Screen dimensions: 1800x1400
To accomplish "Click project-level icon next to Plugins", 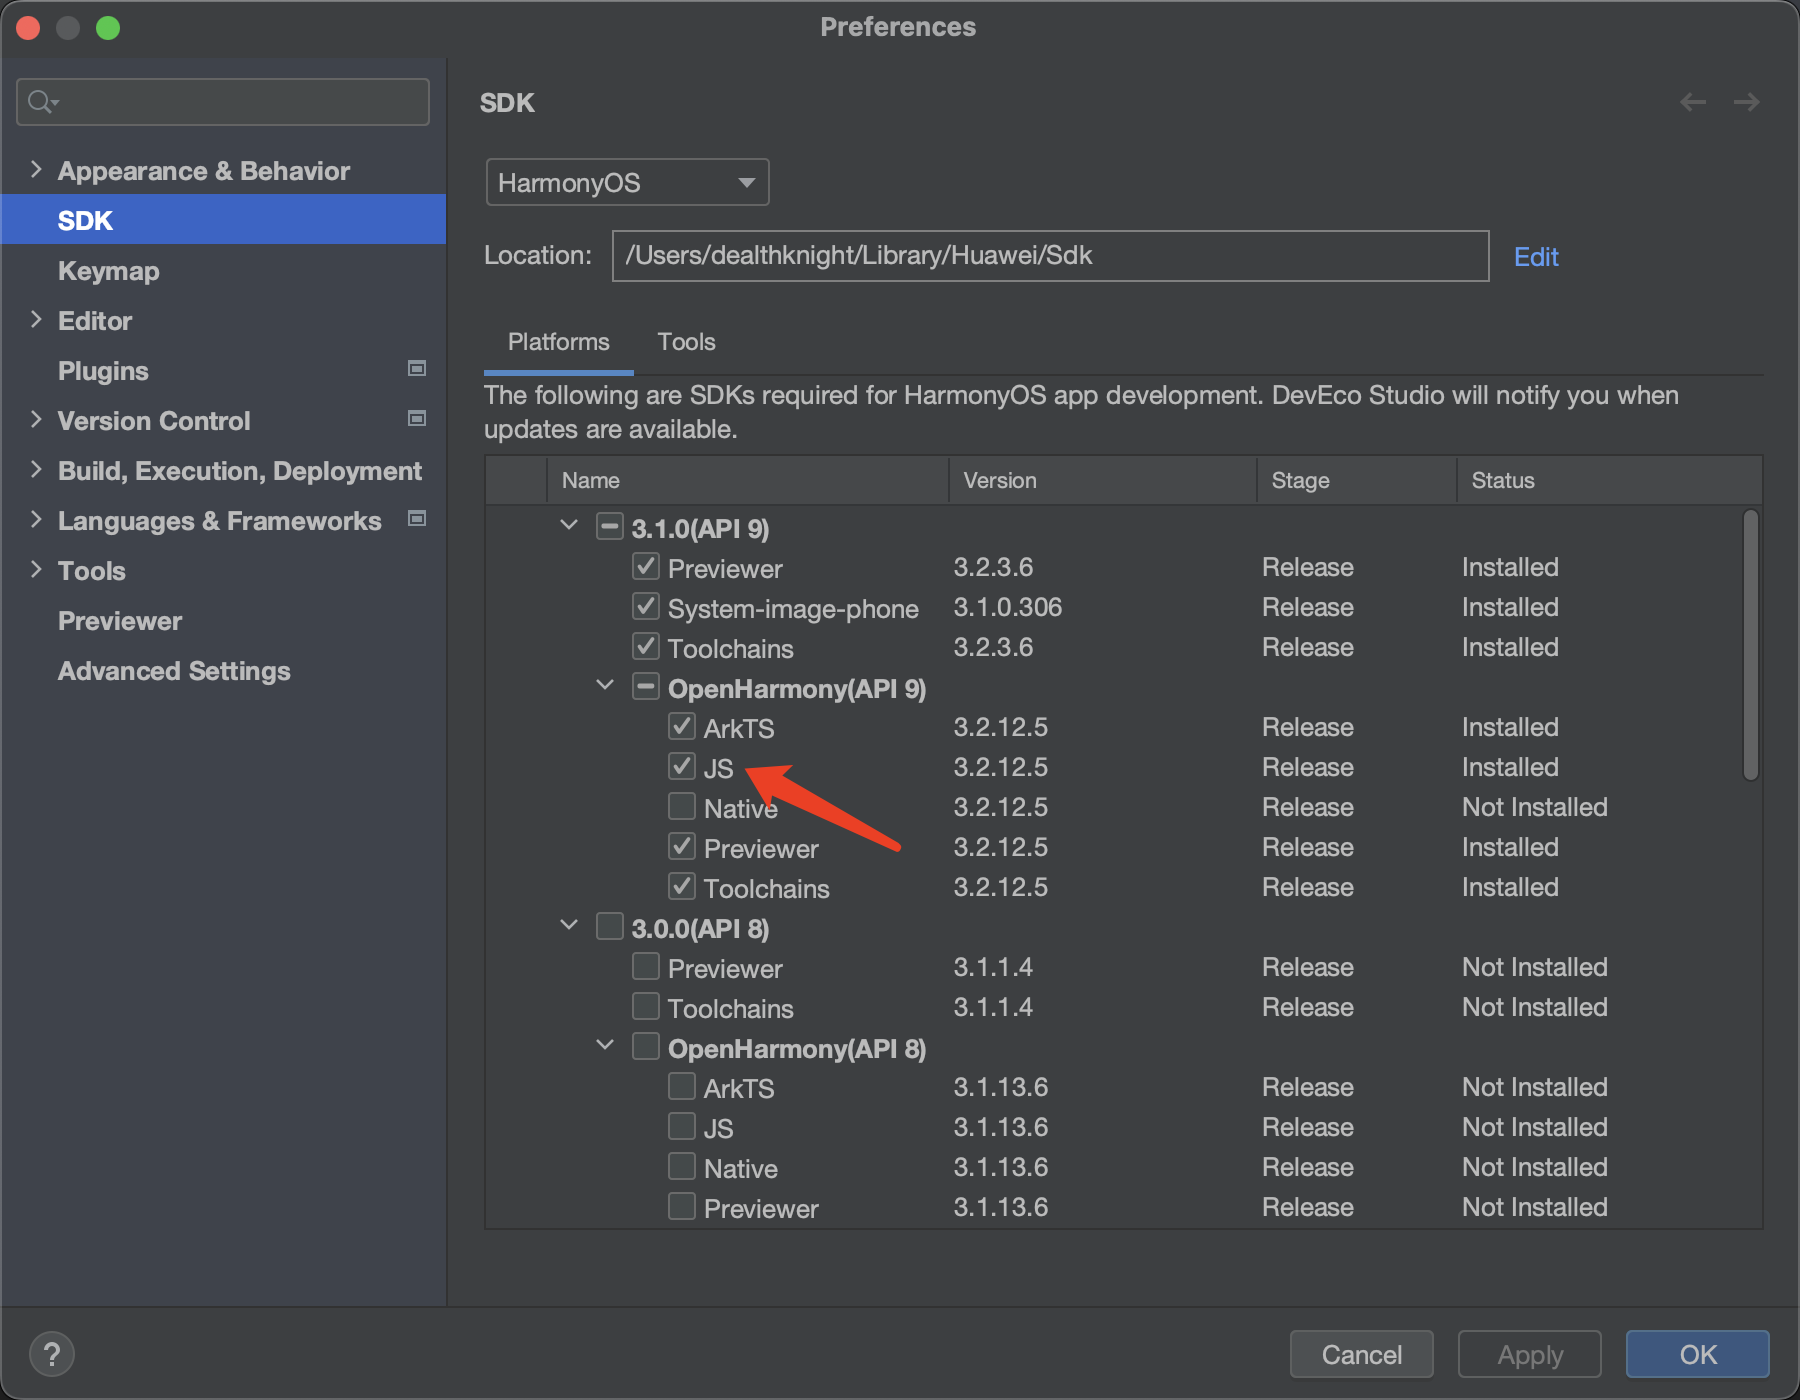I will (x=417, y=369).
